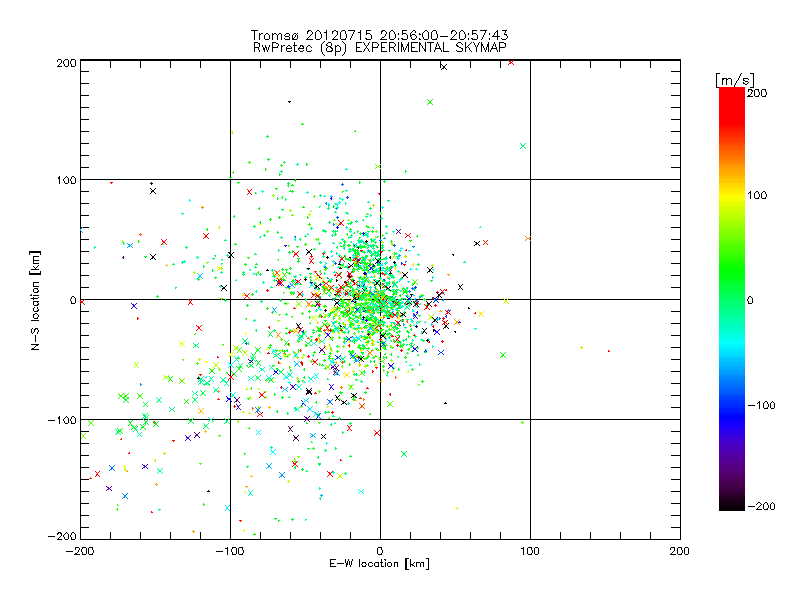This screenshot has width=800, height=600.
Task: Click the -200 tick label on N-S axis
Action: coord(62,536)
